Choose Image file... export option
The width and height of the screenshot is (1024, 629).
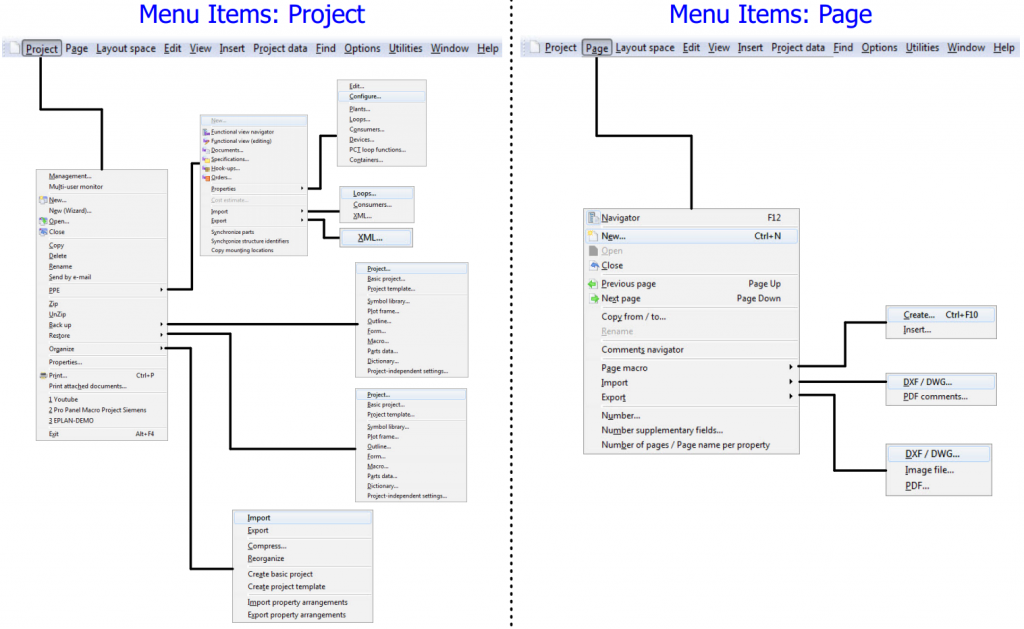pos(929,470)
